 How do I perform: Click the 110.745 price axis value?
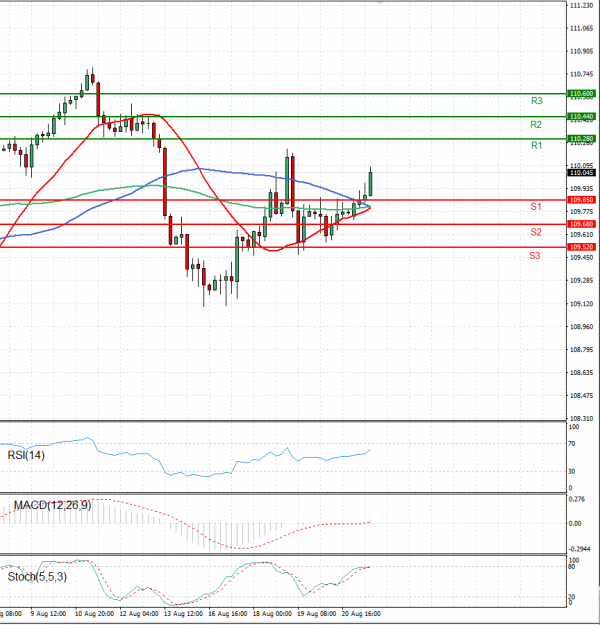click(x=581, y=74)
